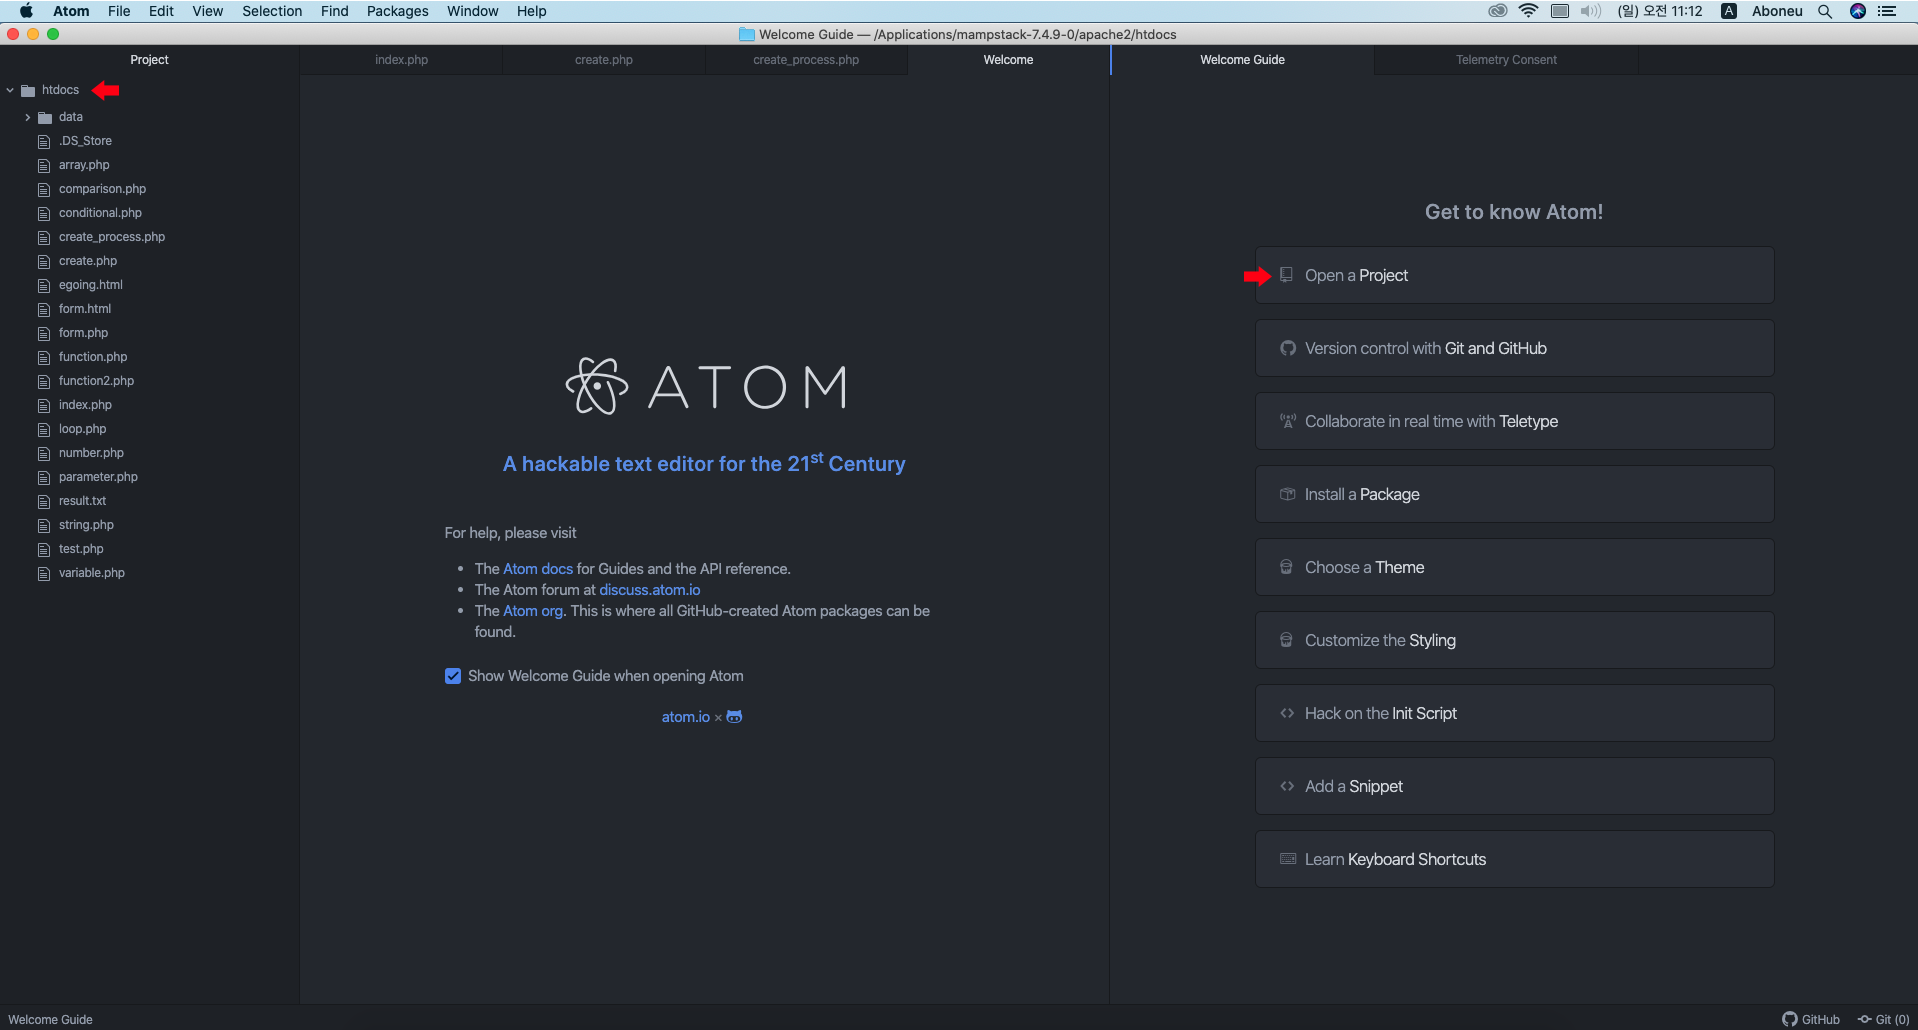Viewport: 1918px width, 1030px height.
Task: Click the index.php file icon in tree
Action: pyautogui.click(x=44, y=405)
